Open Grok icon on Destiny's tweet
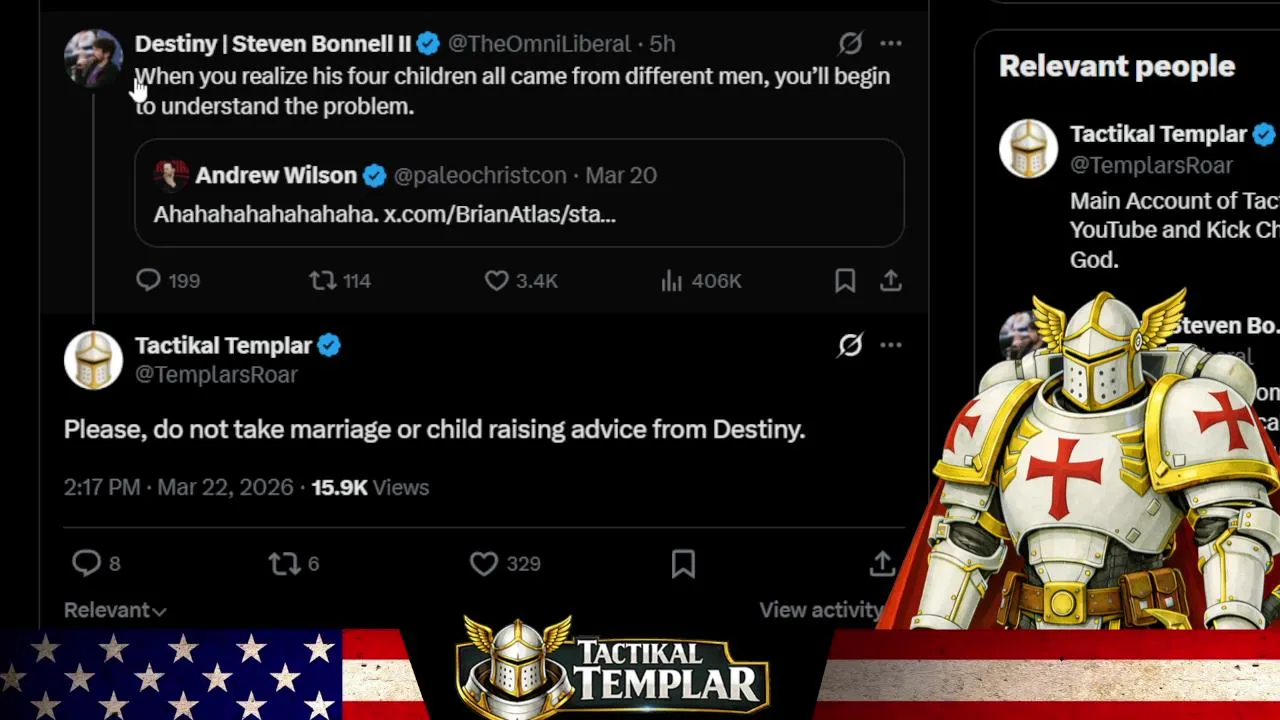Screen dimensions: 1280x720 coord(850,43)
